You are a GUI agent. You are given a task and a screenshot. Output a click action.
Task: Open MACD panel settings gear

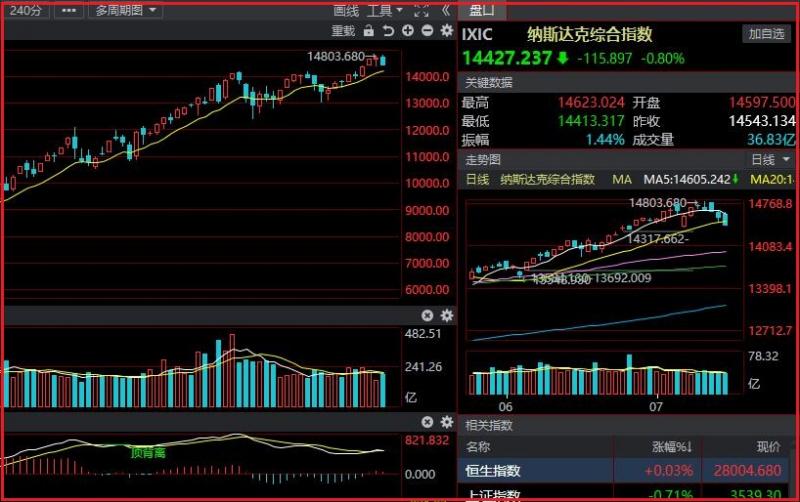447,422
